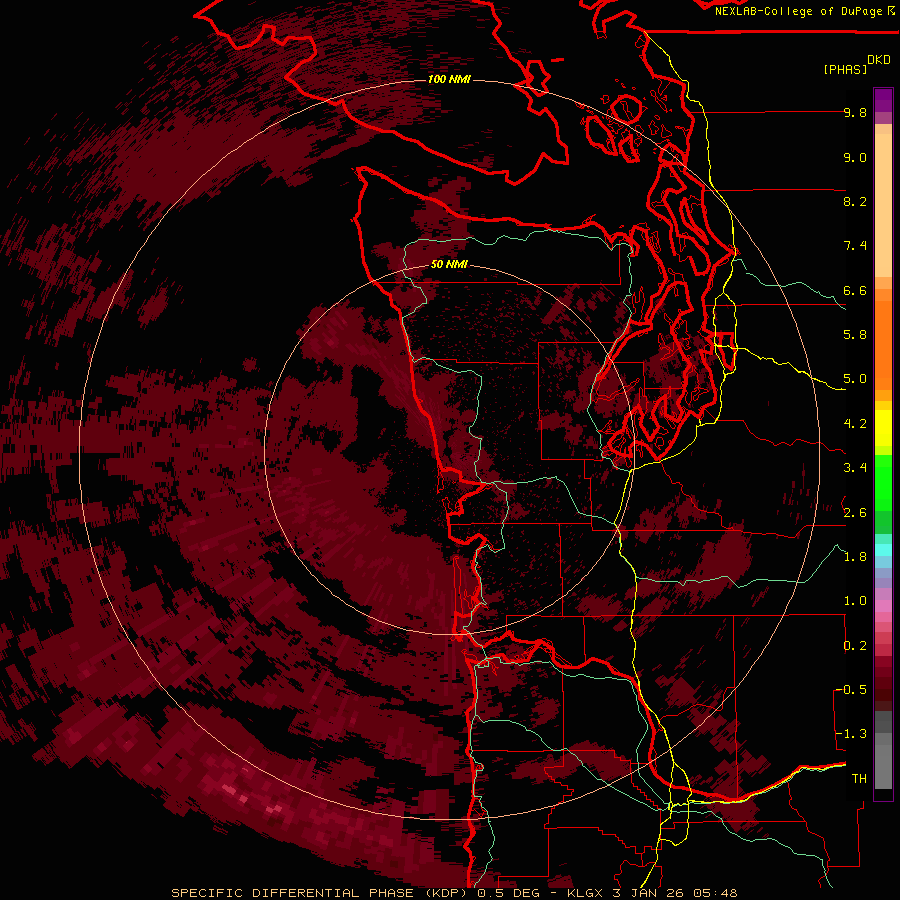Click the NEXLAB-College of DuPage credit text
900x900 pixels.
pos(798,11)
